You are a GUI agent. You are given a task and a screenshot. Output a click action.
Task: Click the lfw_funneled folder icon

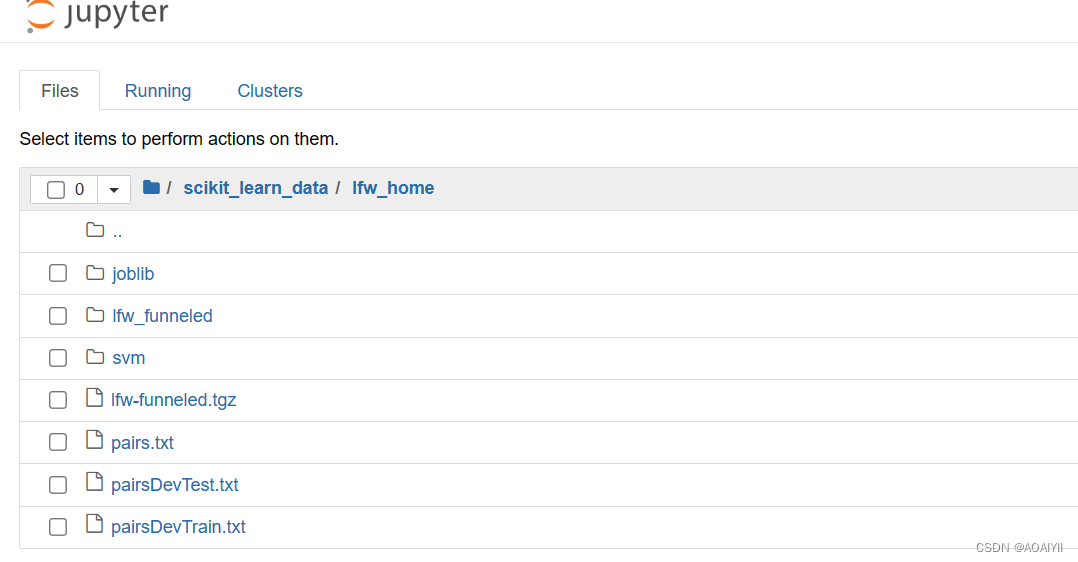pos(95,314)
